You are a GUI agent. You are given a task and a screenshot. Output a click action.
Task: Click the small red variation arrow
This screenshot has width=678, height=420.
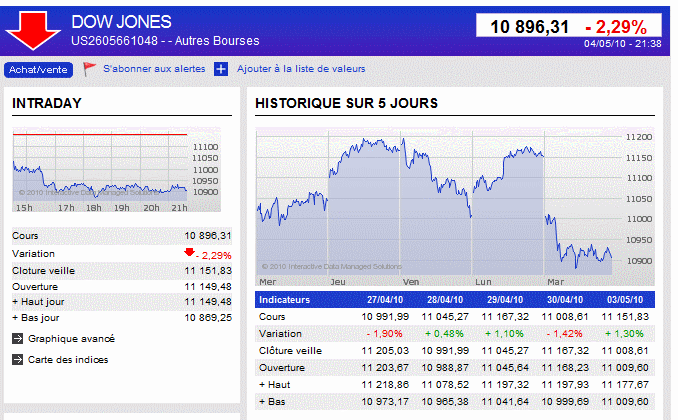click(x=189, y=252)
